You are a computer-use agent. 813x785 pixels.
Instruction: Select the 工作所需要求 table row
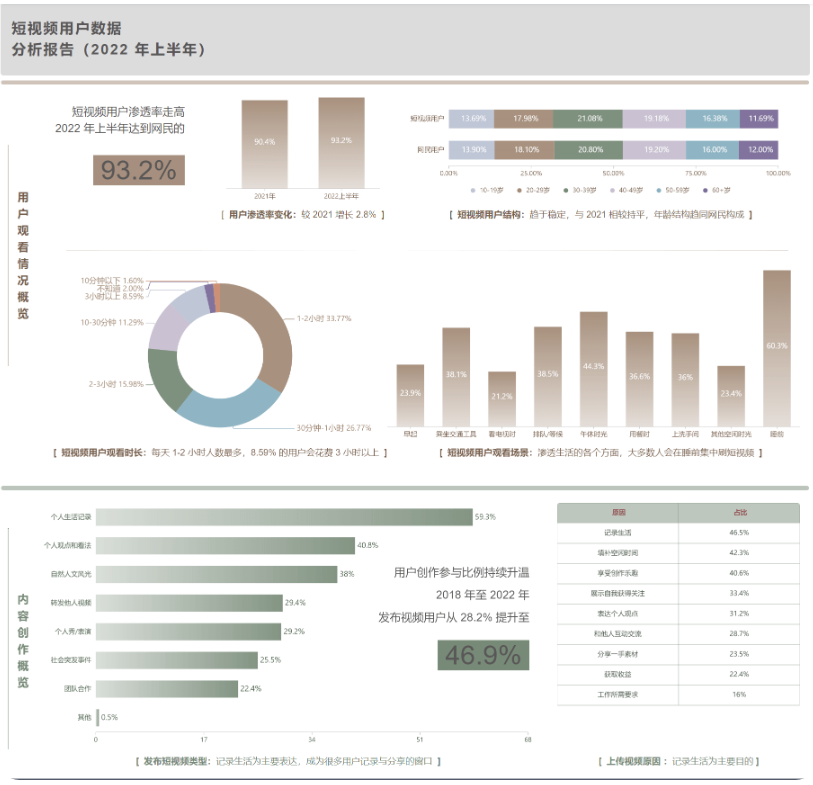coord(678,695)
